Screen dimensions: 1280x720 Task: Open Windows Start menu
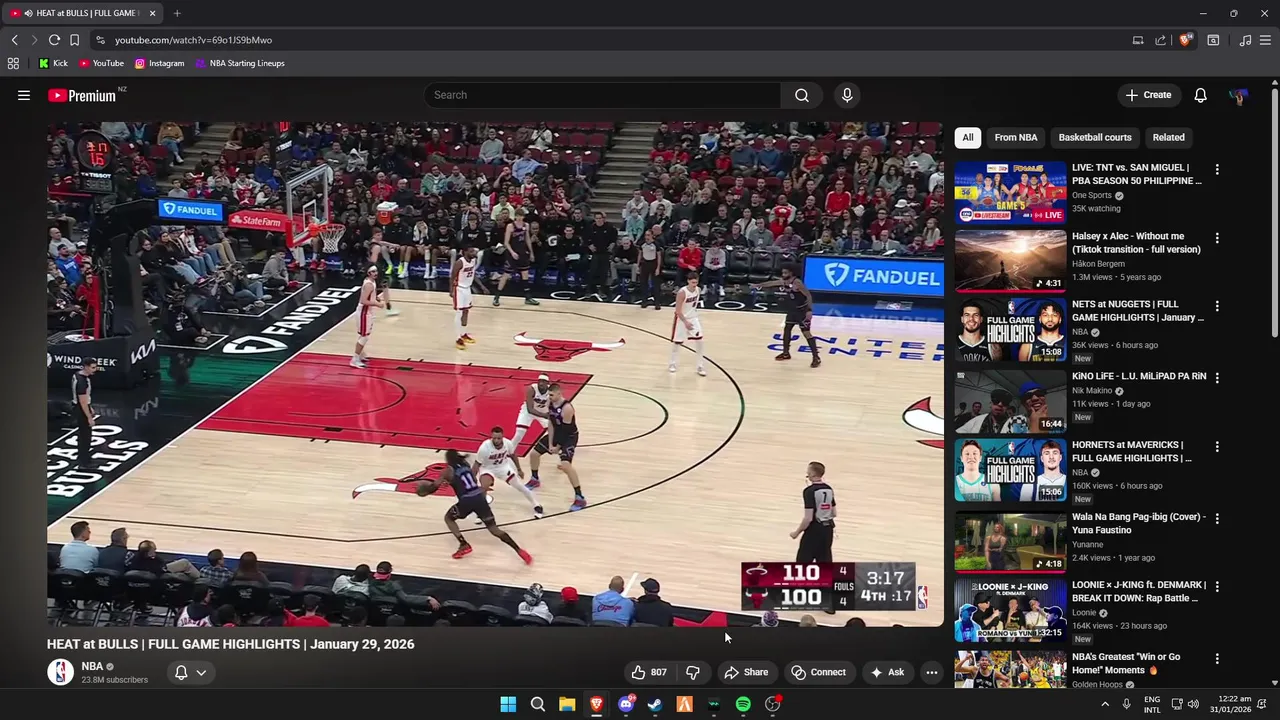[x=508, y=704]
